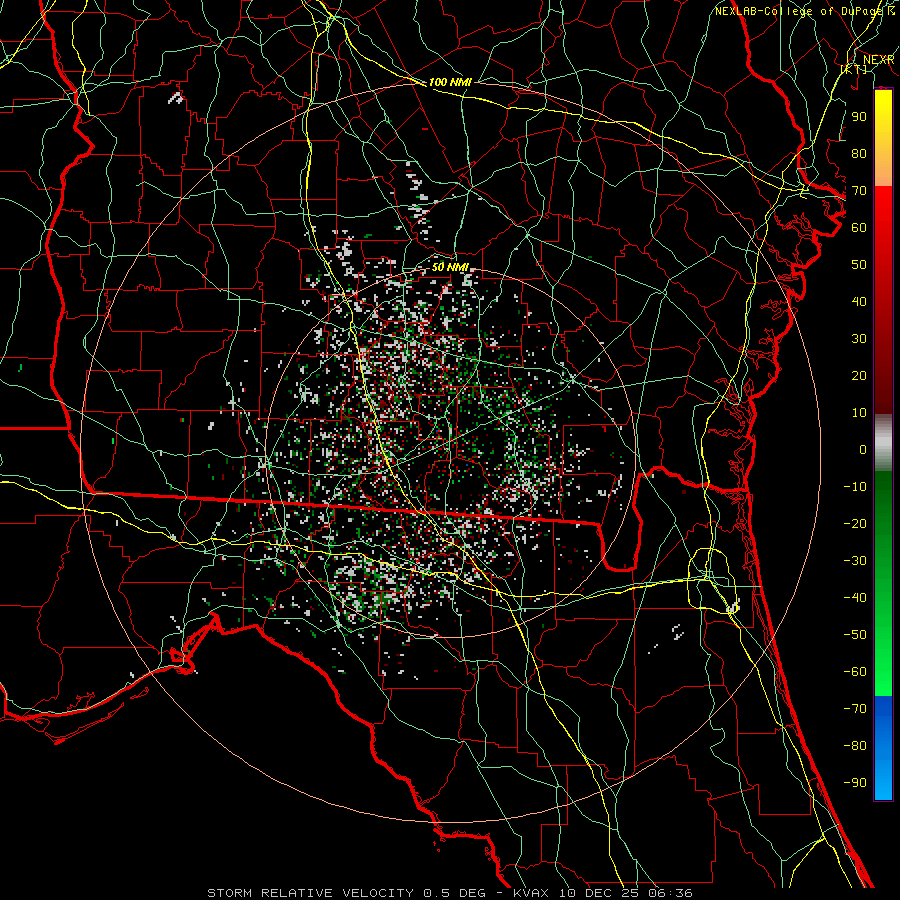Click the 50 NMI range ring label
Image resolution: width=900 pixels, height=900 pixels.
tap(450, 267)
